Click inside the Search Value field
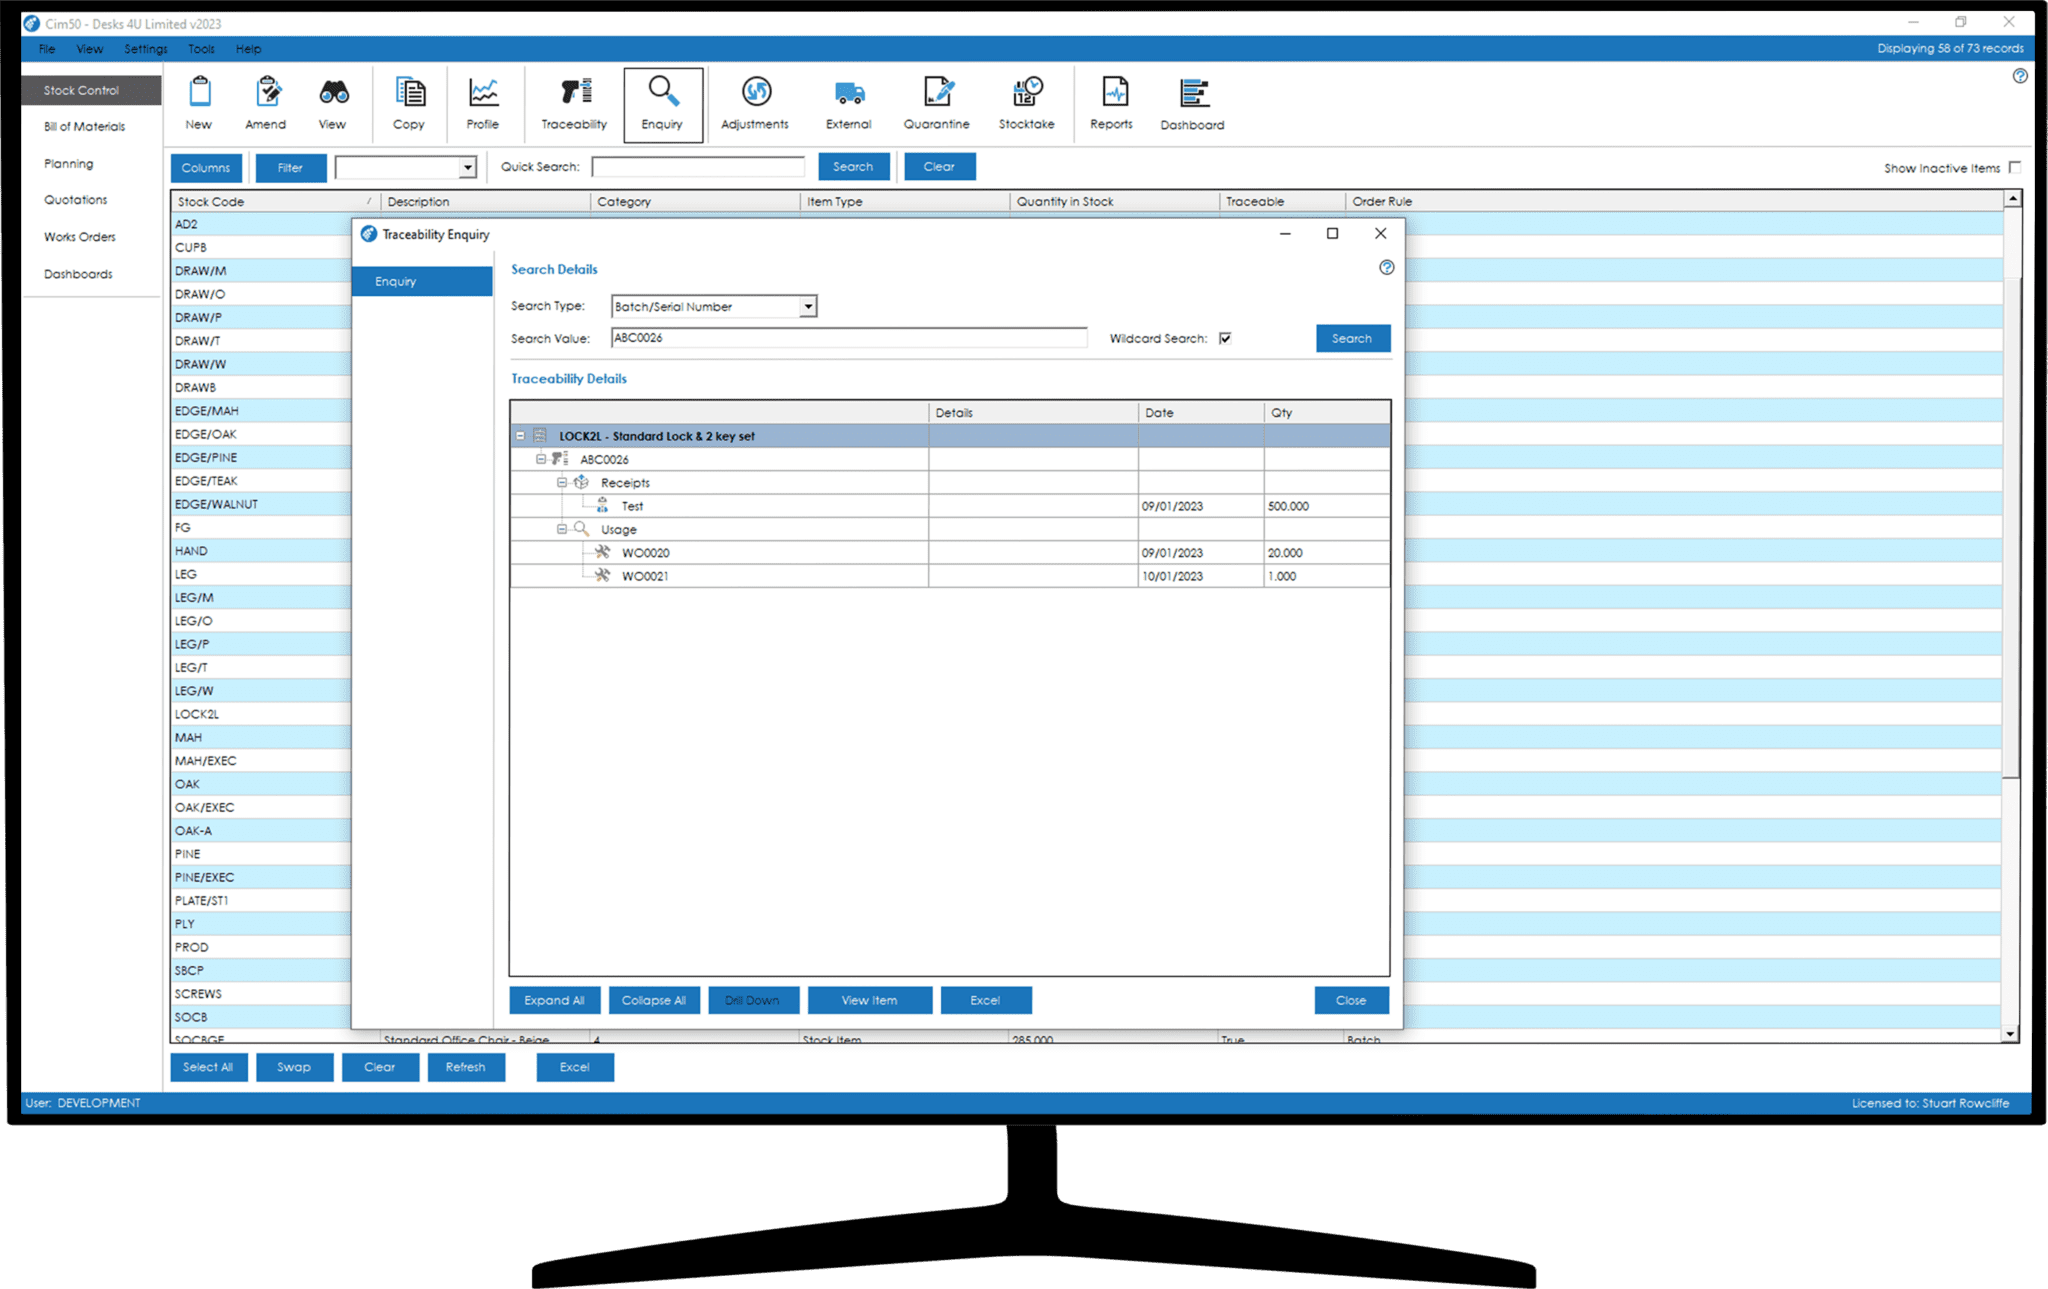The image size is (2048, 1289). click(x=848, y=338)
